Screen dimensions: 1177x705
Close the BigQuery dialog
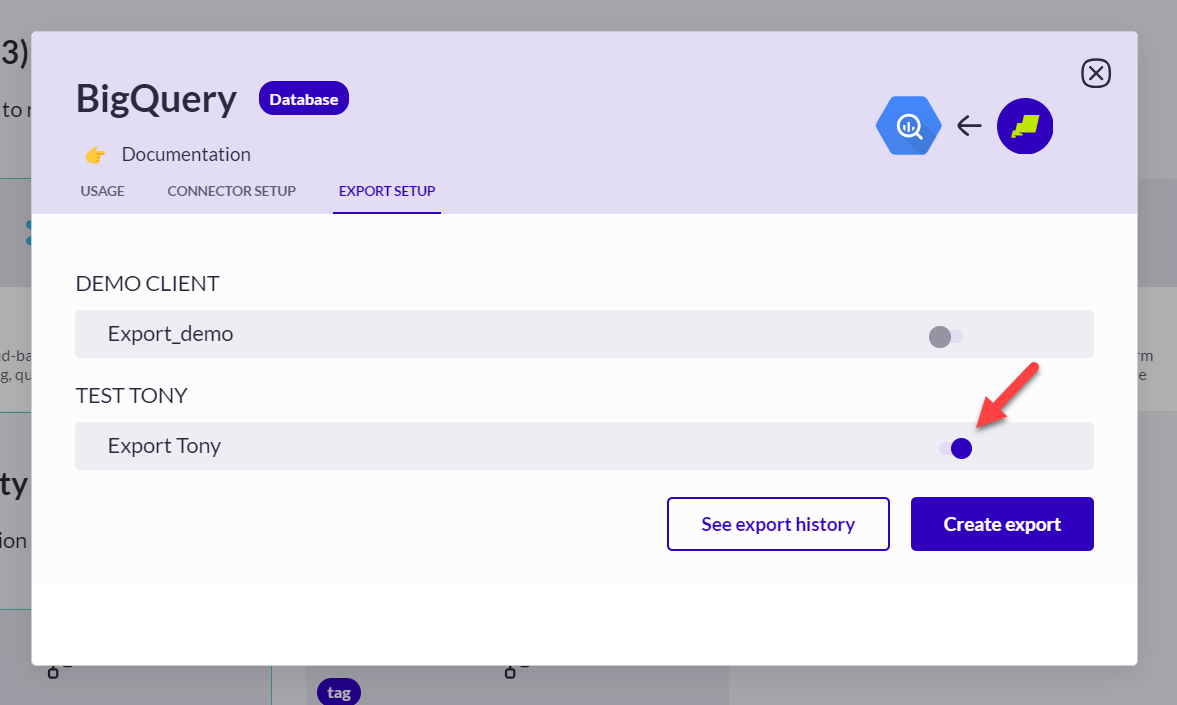(x=1096, y=73)
